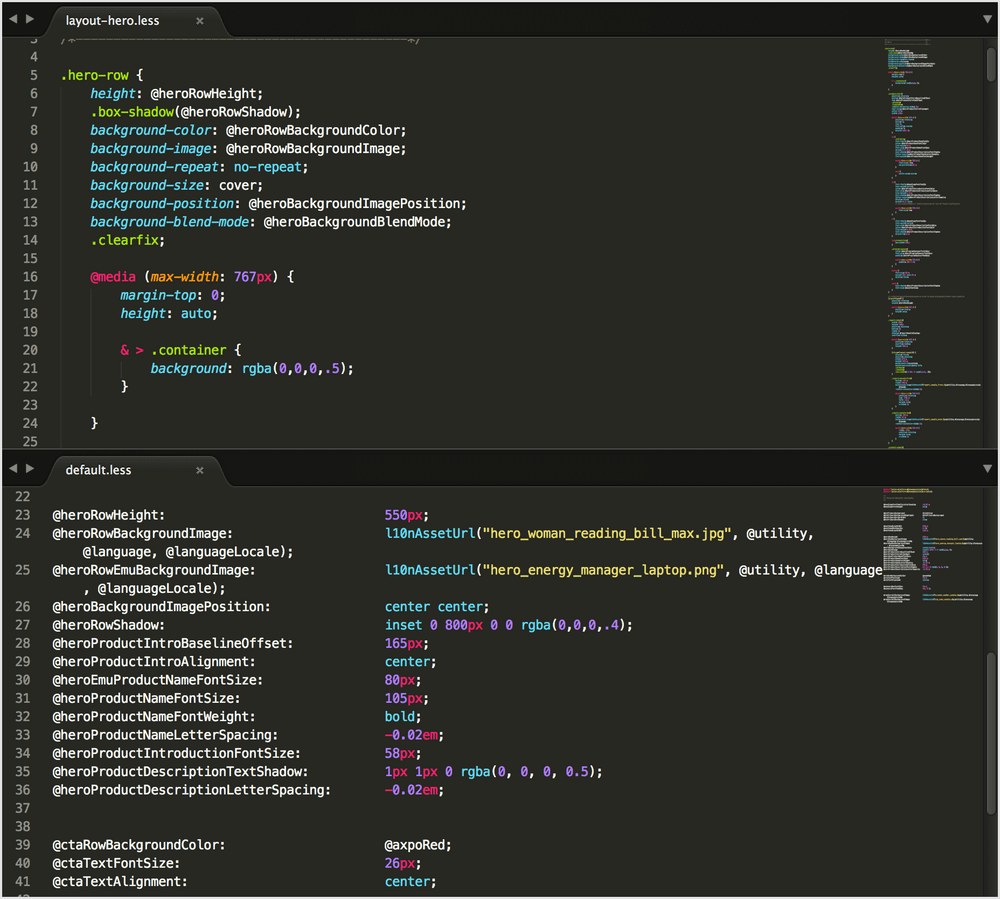
Task: Place cursor inside the @media max-width query
Action: tap(183, 276)
